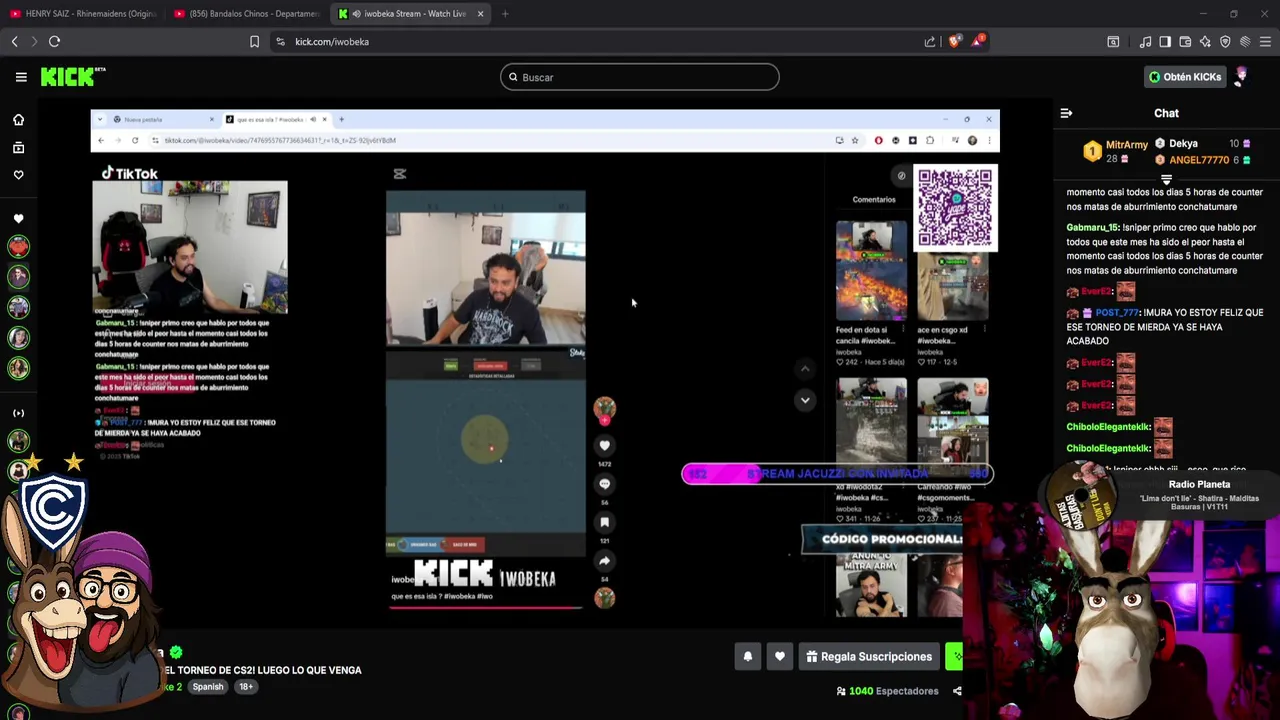Click ANGEL77770 in chat leaderboard

(x=1199, y=160)
